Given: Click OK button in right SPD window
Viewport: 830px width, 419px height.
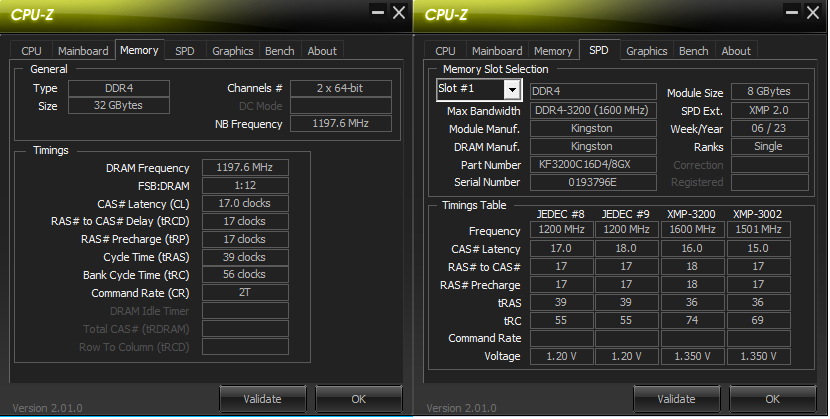Looking at the screenshot, I should pos(772,399).
